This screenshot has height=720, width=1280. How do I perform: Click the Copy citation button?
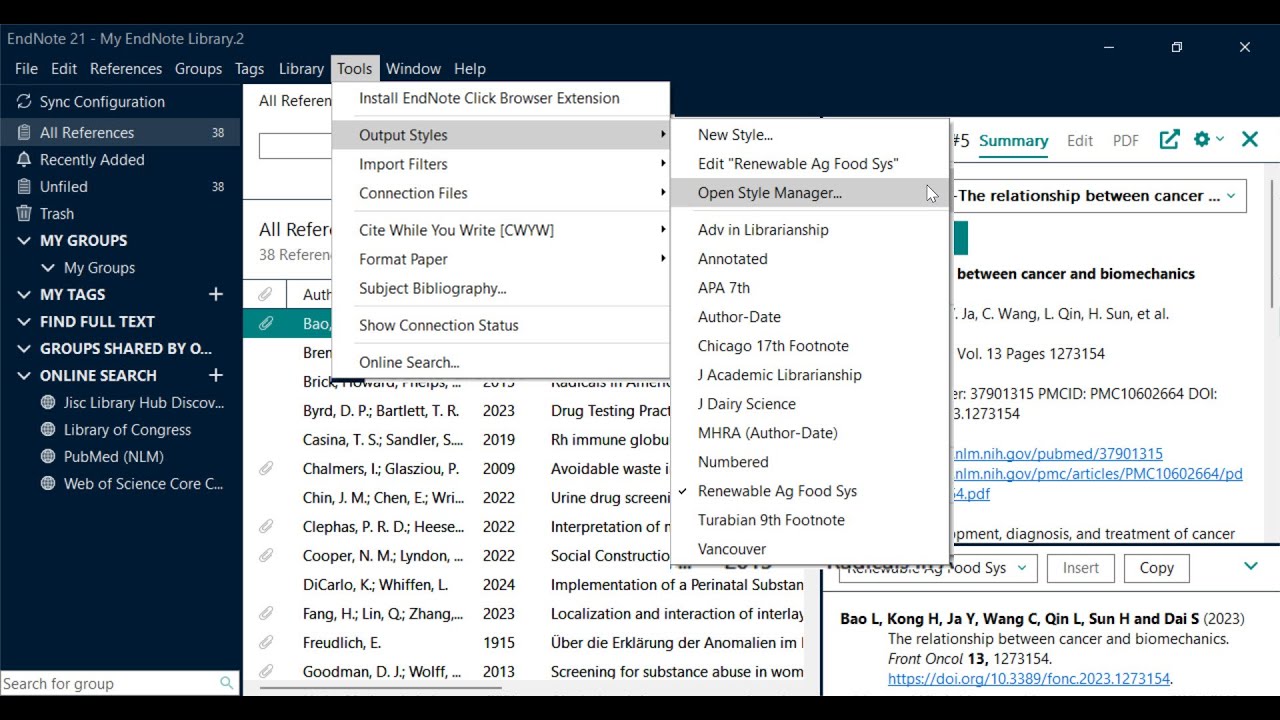[x=1157, y=568]
